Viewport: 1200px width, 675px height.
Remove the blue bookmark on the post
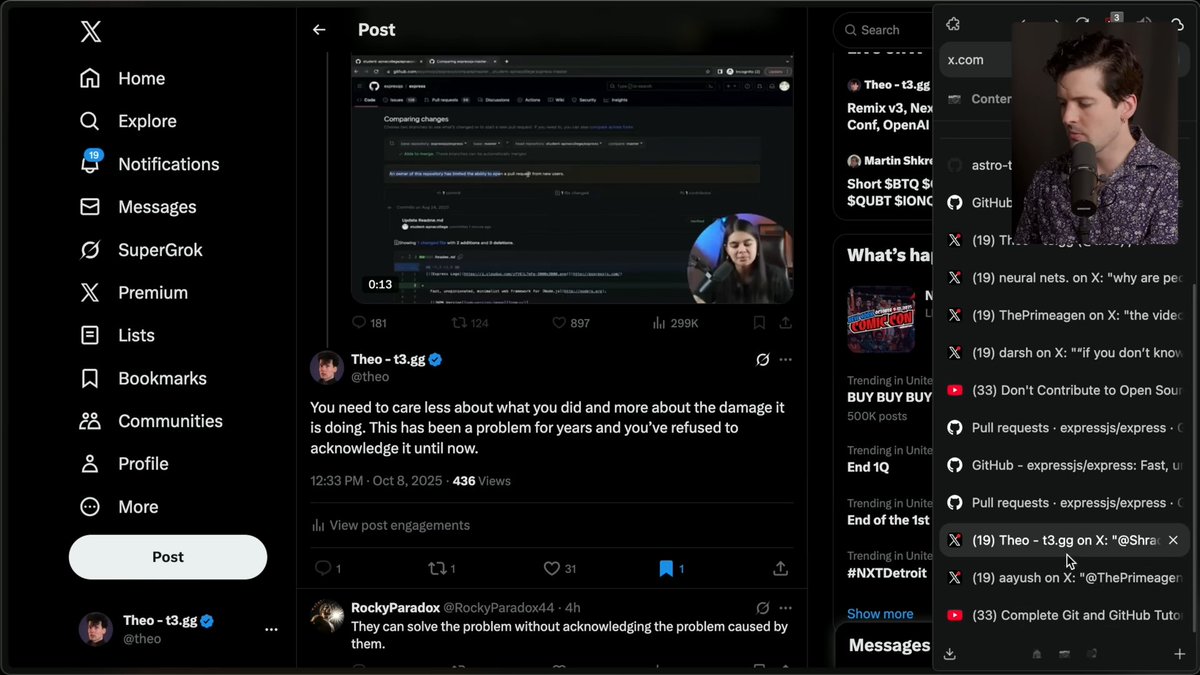click(666, 568)
